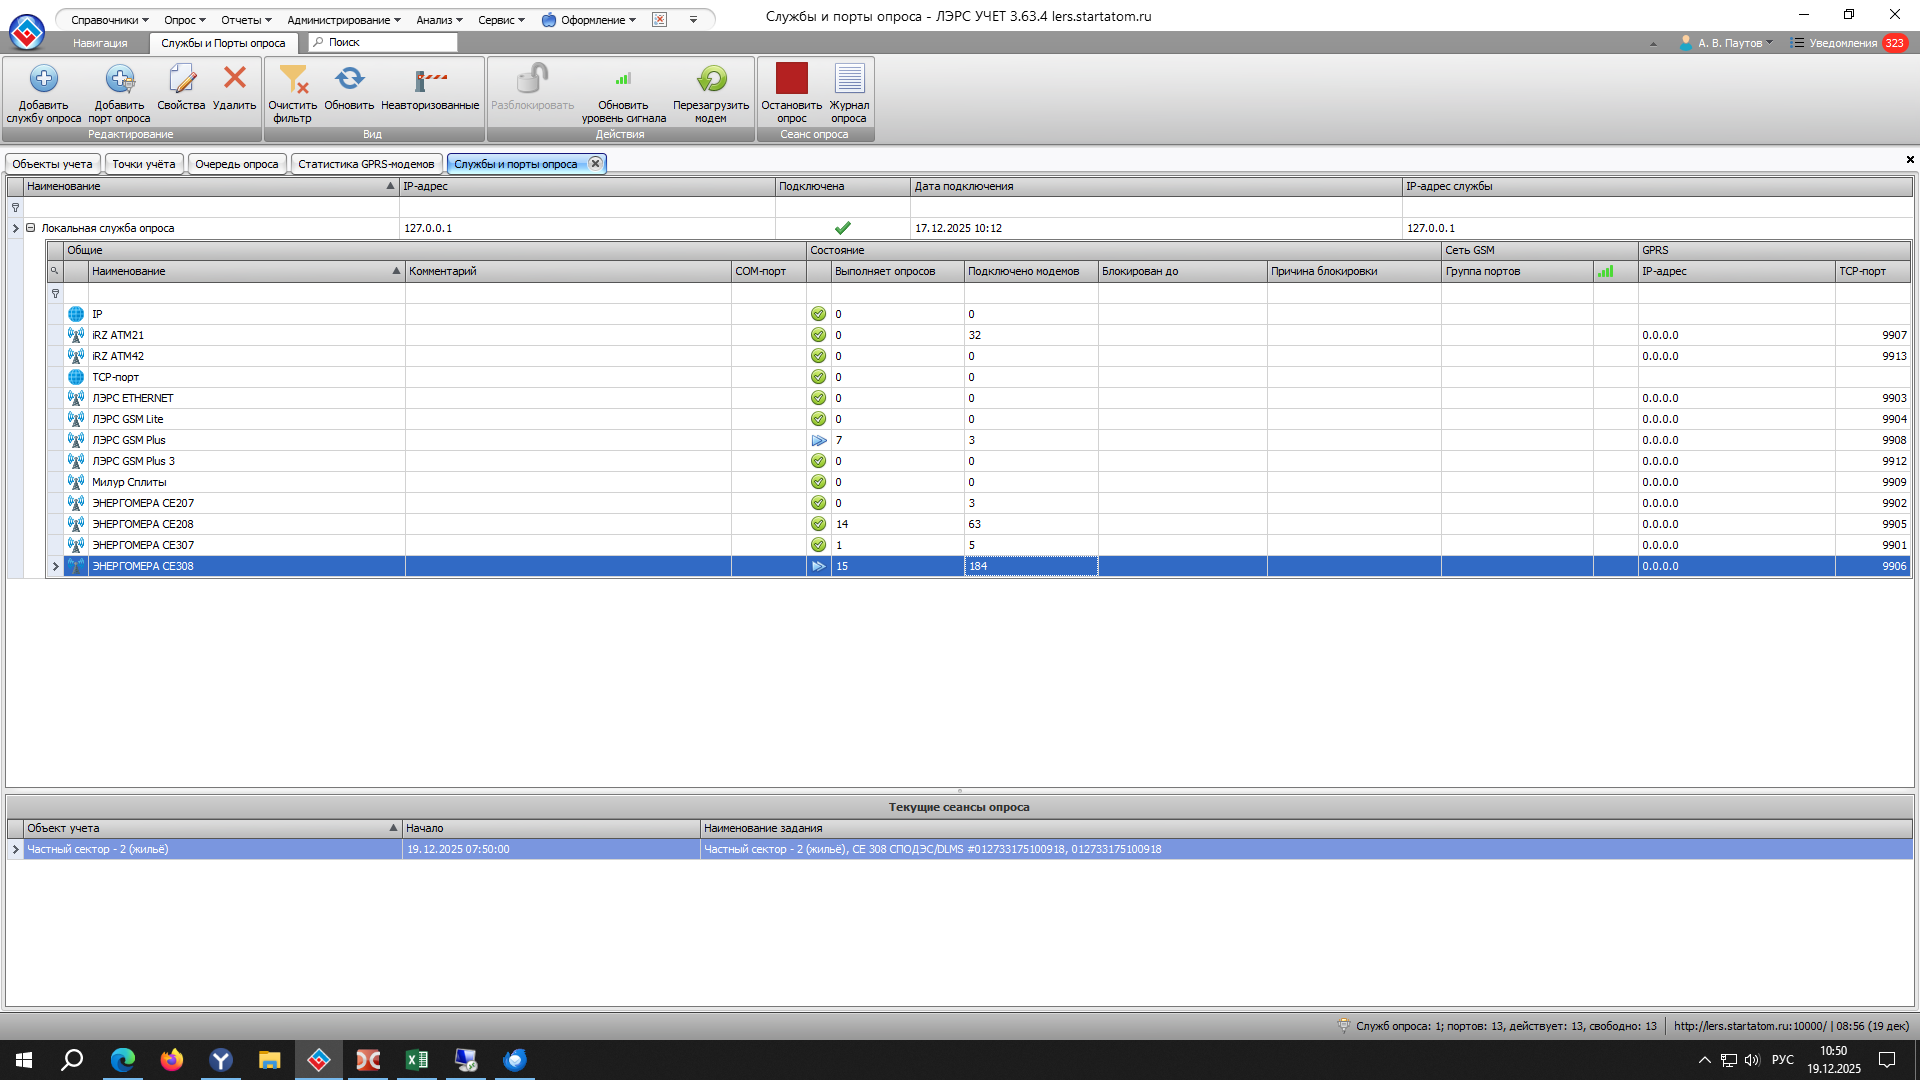Open Excel from the Windows taskbar
Viewport: 1920px width, 1080px height.
[417, 1060]
